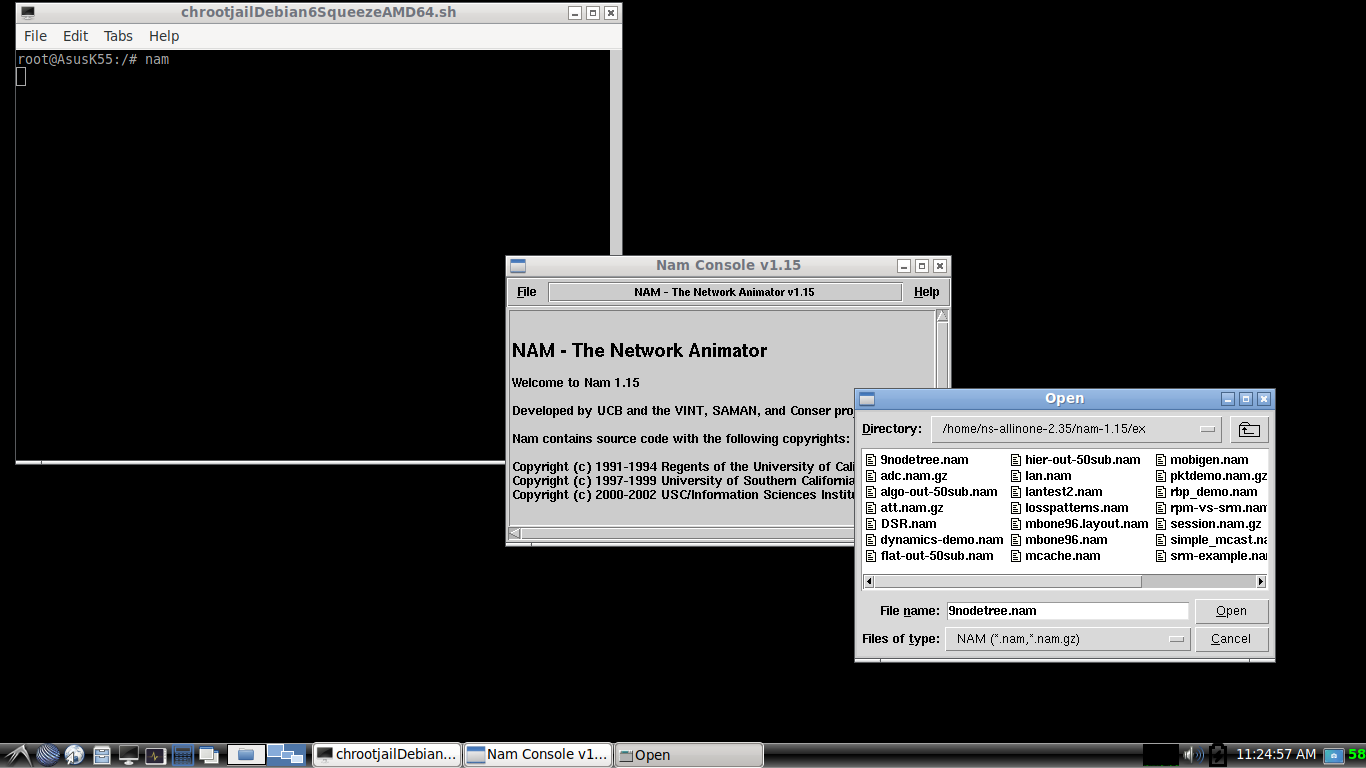
Task: Launch the system monitor icon
Action: (155, 755)
